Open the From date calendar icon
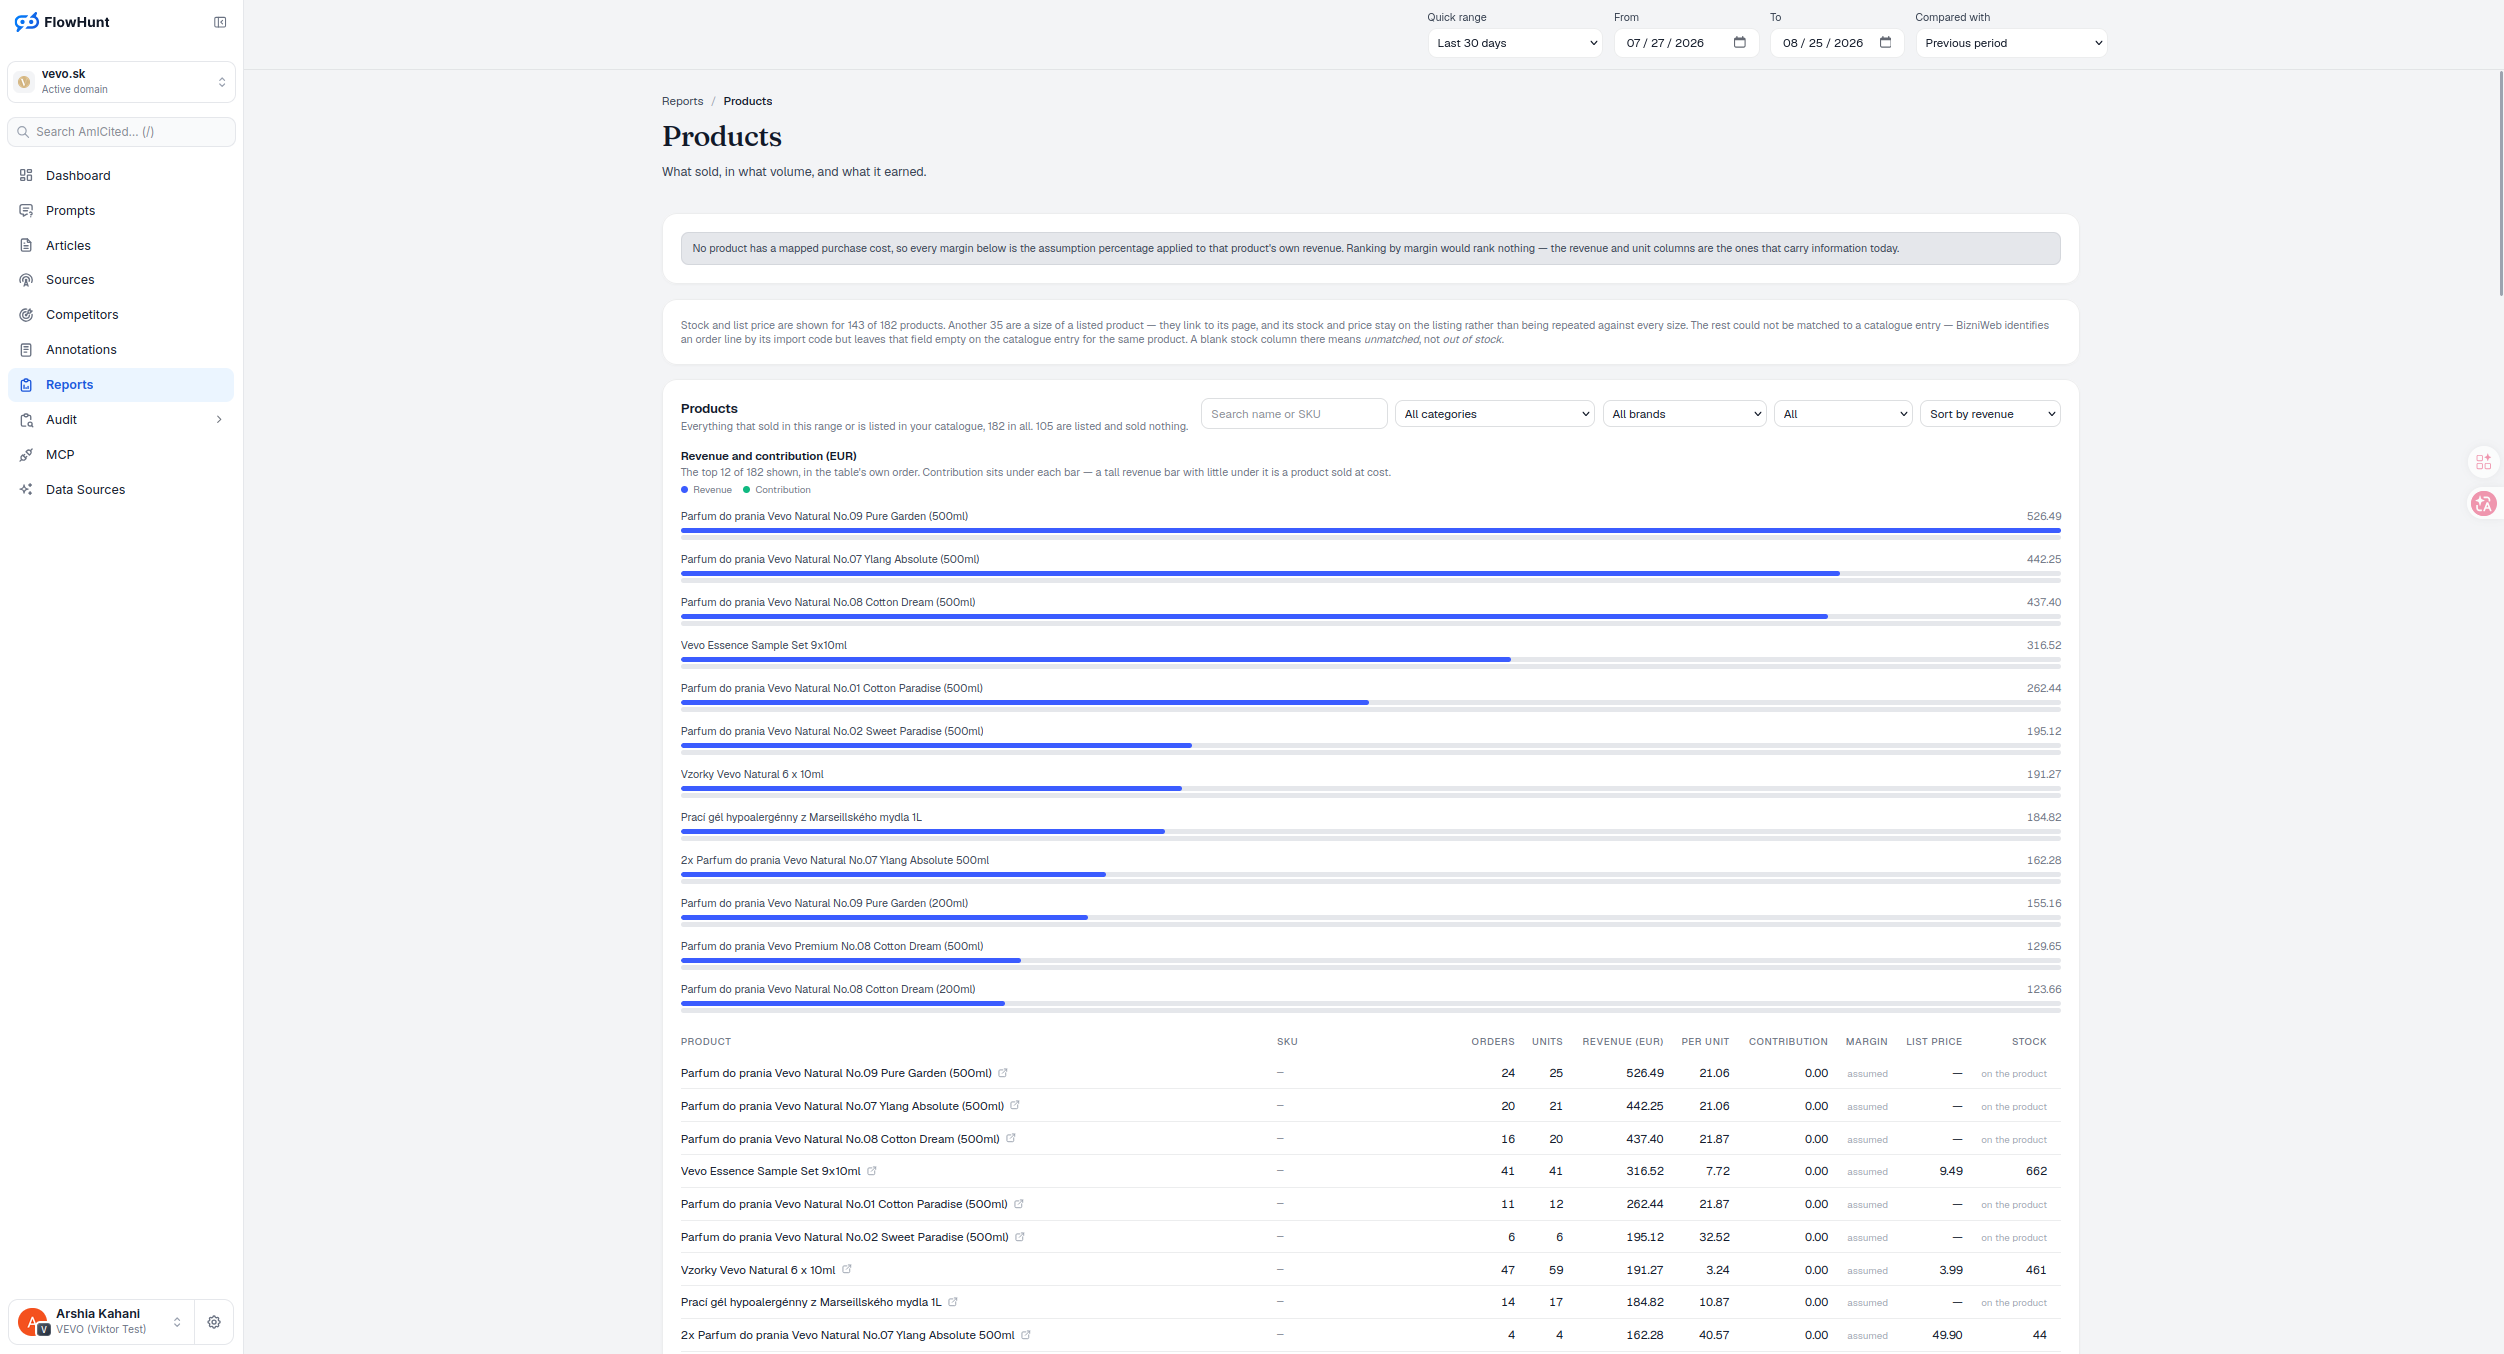2504x1354 pixels. click(x=1740, y=42)
